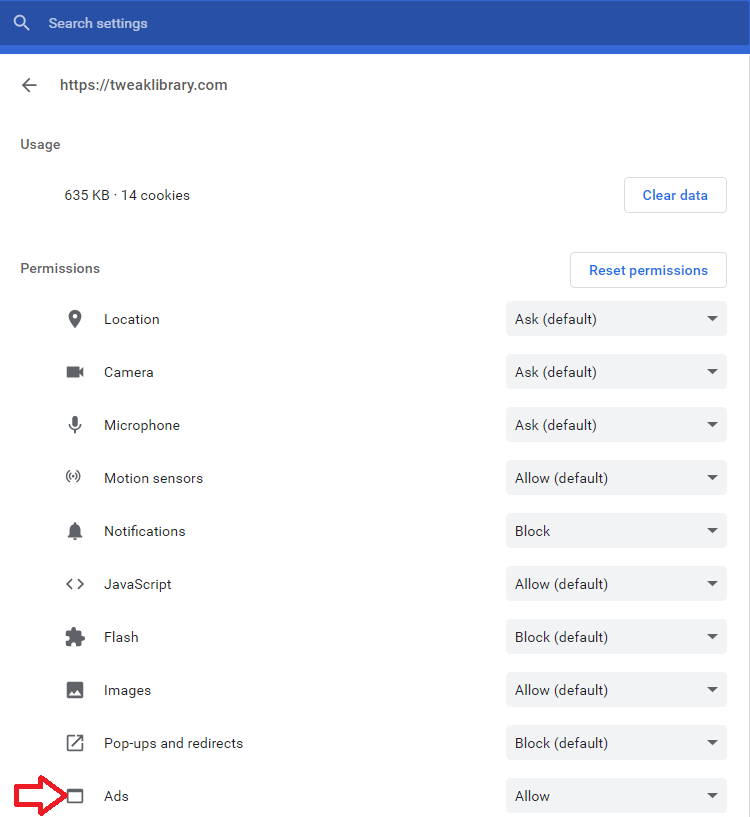Image resolution: width=750 pixels, height=817 pixels.
Task: Click the Images picture icon
Action: (x=75, y=689)
